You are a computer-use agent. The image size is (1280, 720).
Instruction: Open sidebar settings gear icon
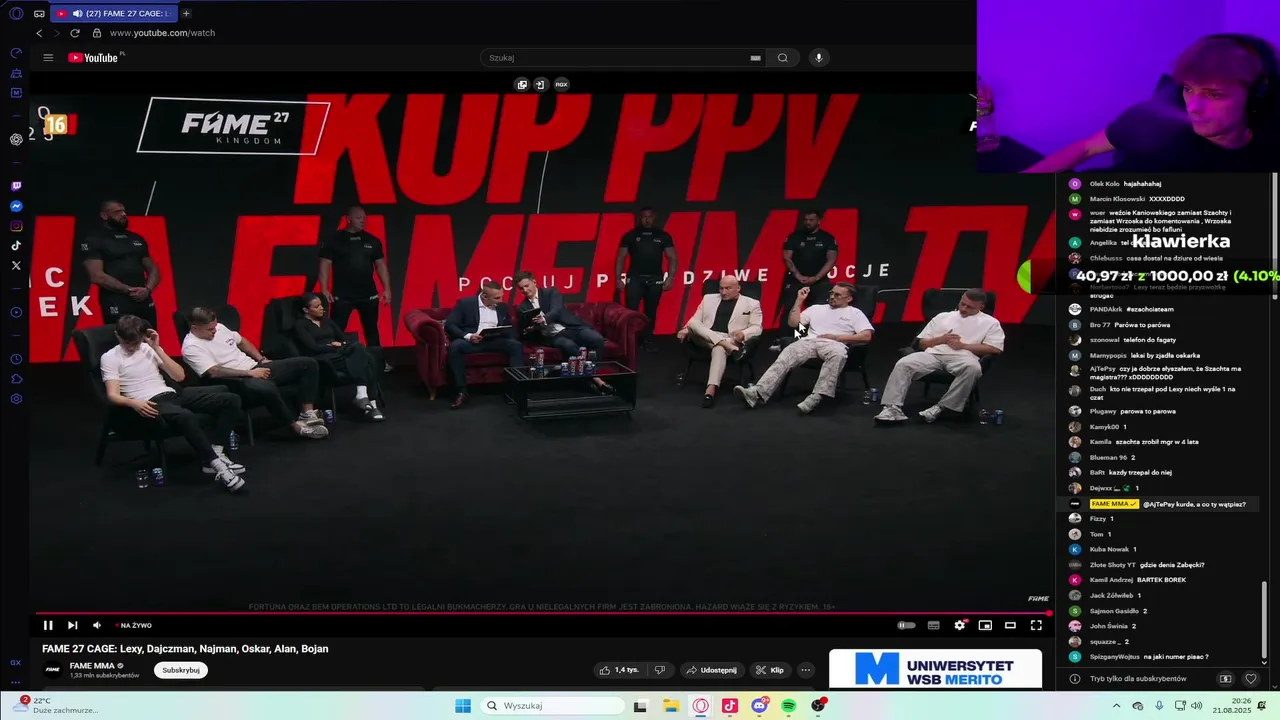[16, 399]
